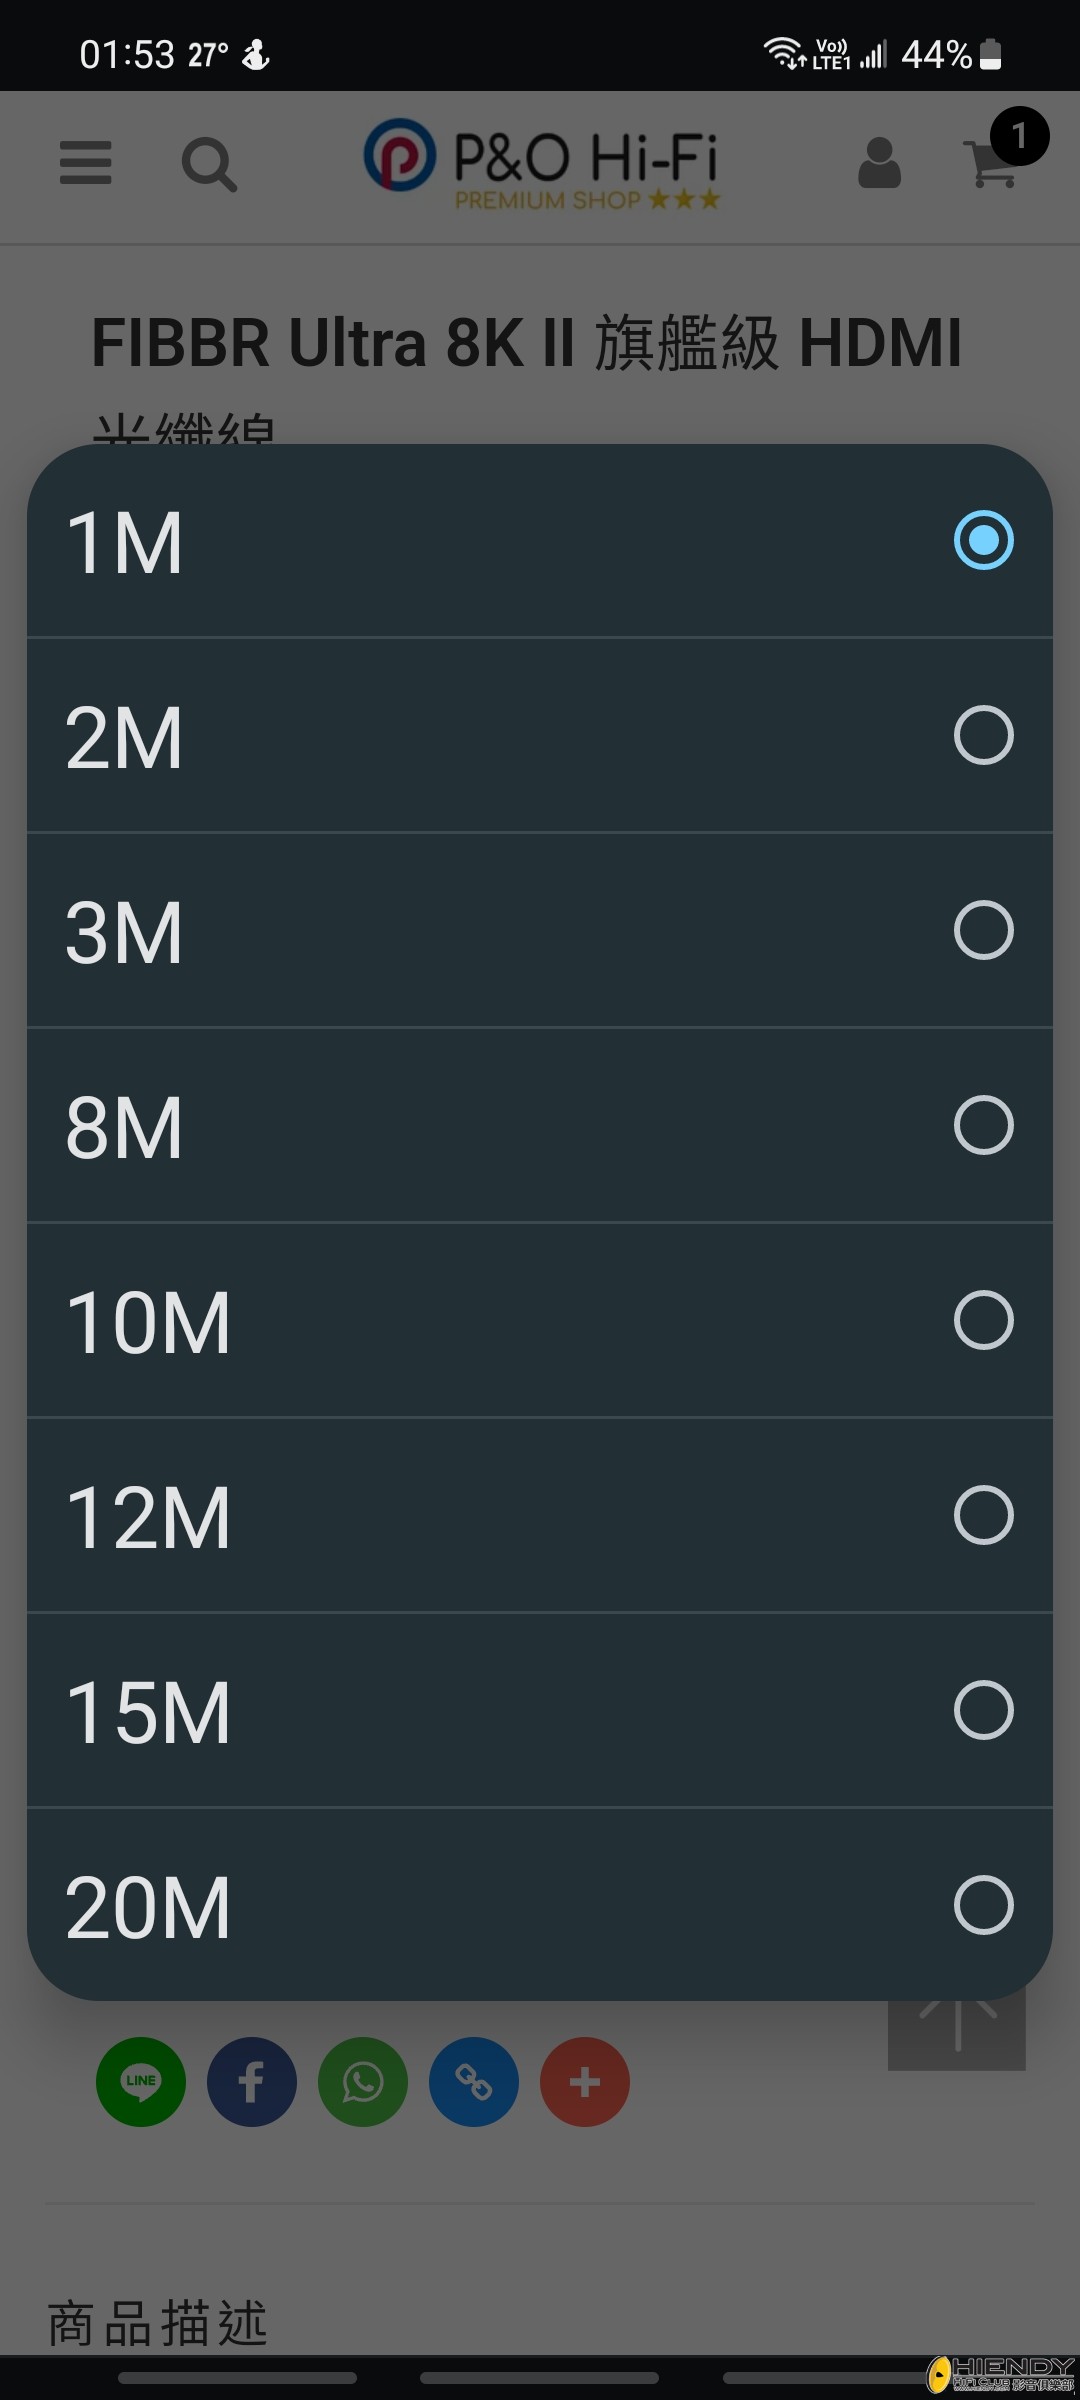Choose the 8M length option

click(x=540, y=1125)
